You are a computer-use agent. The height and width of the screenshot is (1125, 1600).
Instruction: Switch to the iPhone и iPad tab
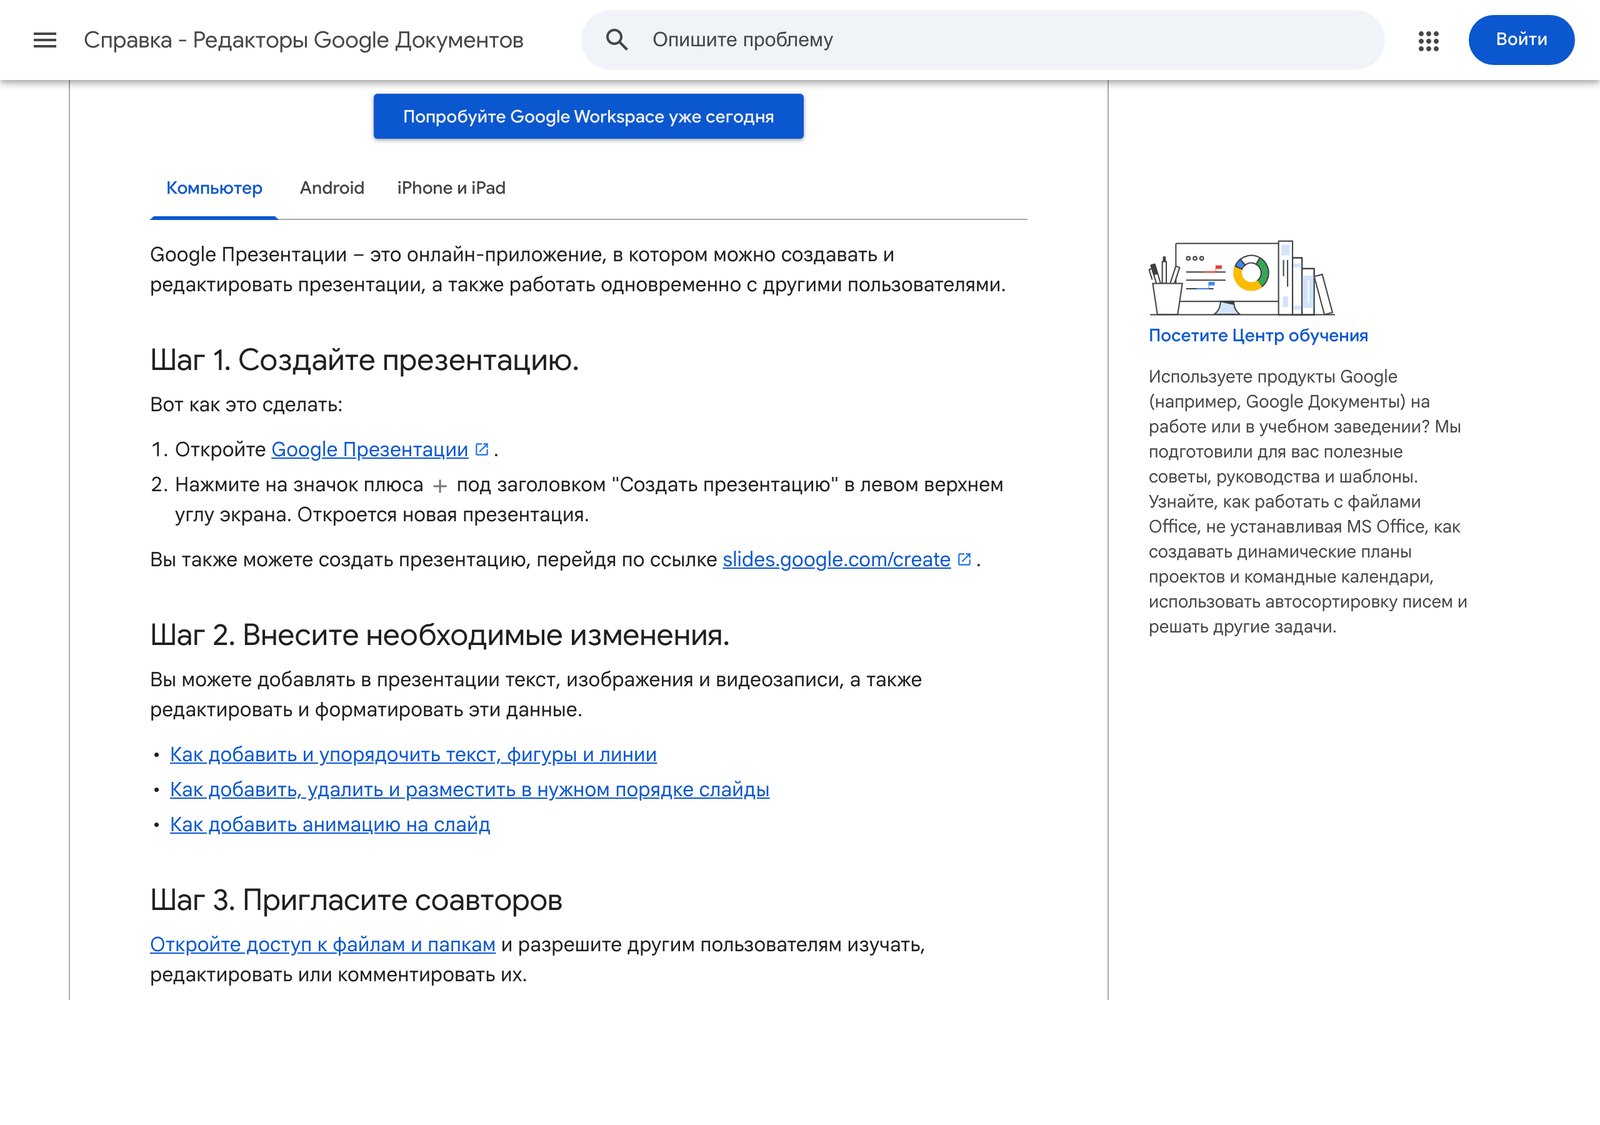click(451, 188)
